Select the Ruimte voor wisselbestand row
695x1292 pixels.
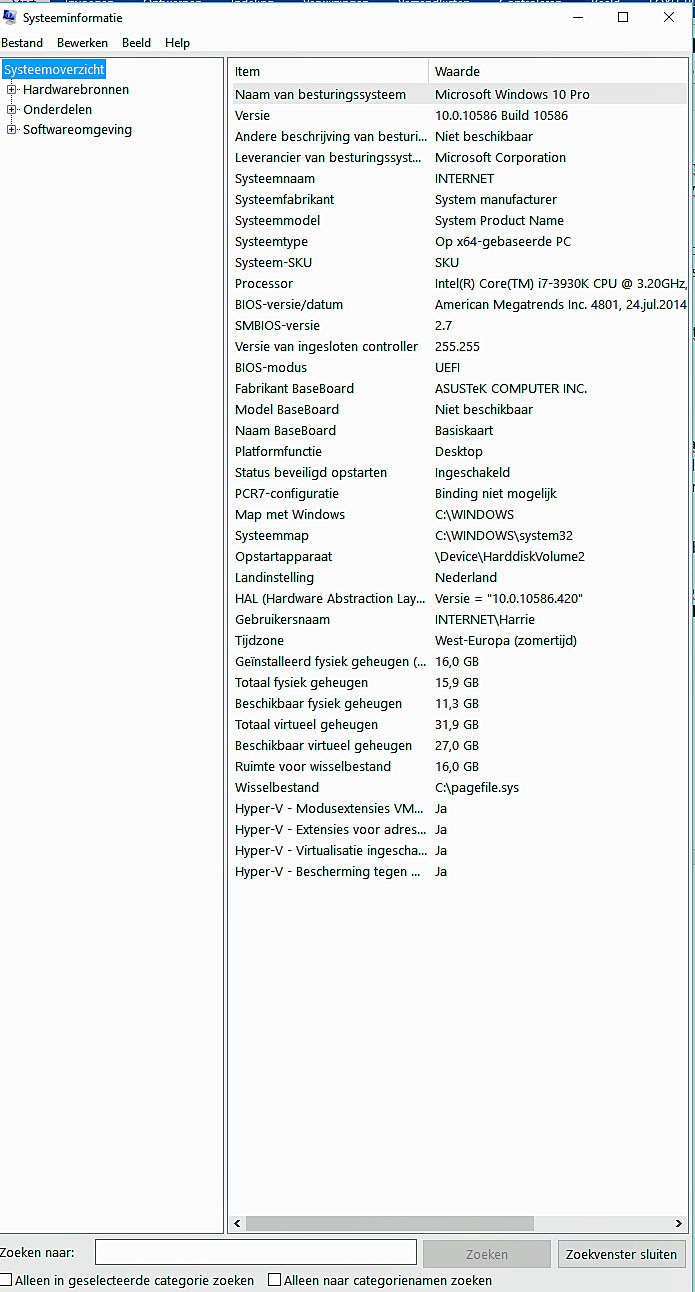coord(460,766)
